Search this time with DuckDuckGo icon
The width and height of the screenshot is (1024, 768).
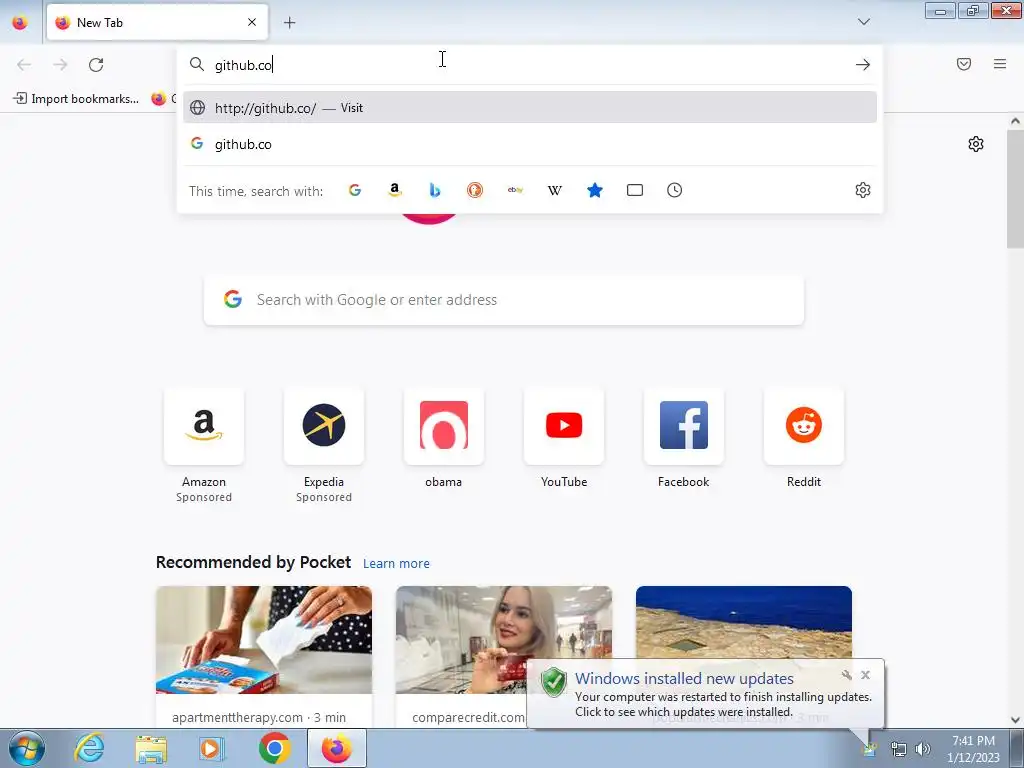pos(475,190)
